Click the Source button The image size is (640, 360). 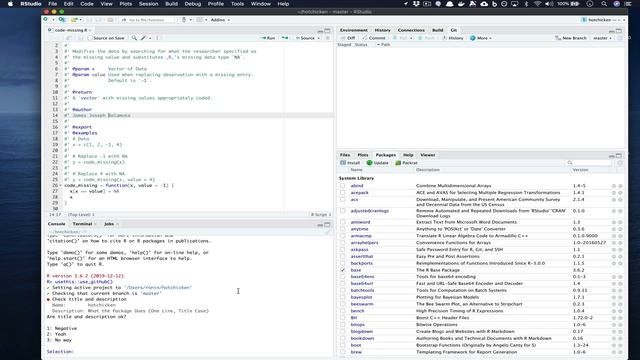click(305, 38)
